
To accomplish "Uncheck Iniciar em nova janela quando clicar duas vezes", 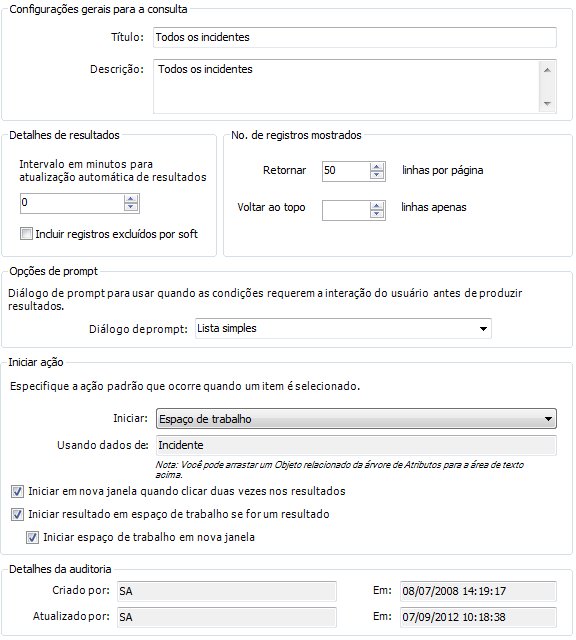I will [17, 491].
